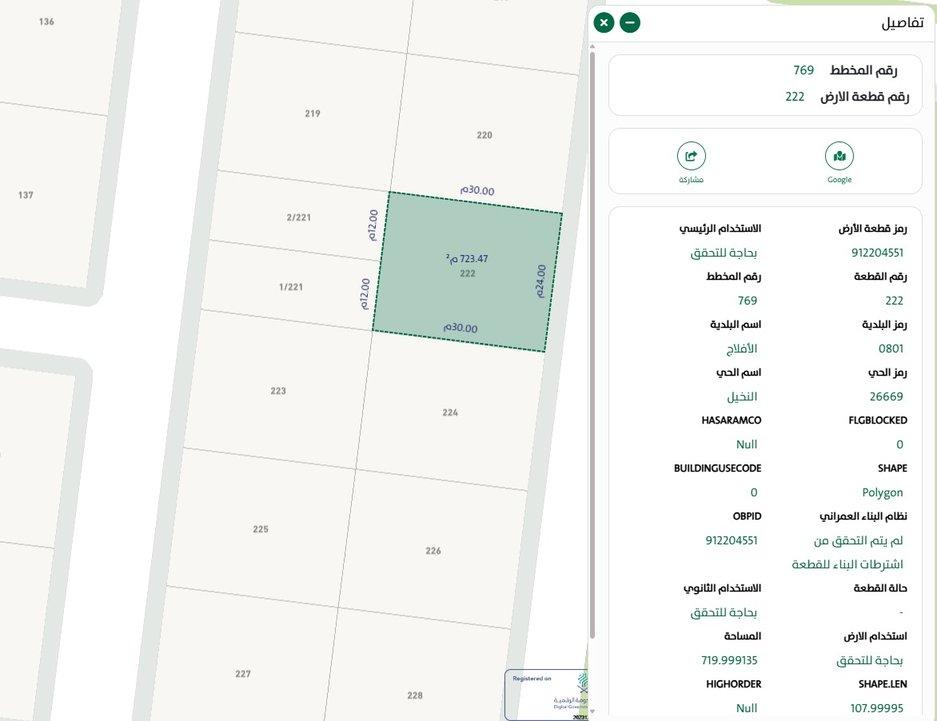This screenshot has width=937, height=721.
Task: Select parcel 223 on the map
Action: coord(278,391)
